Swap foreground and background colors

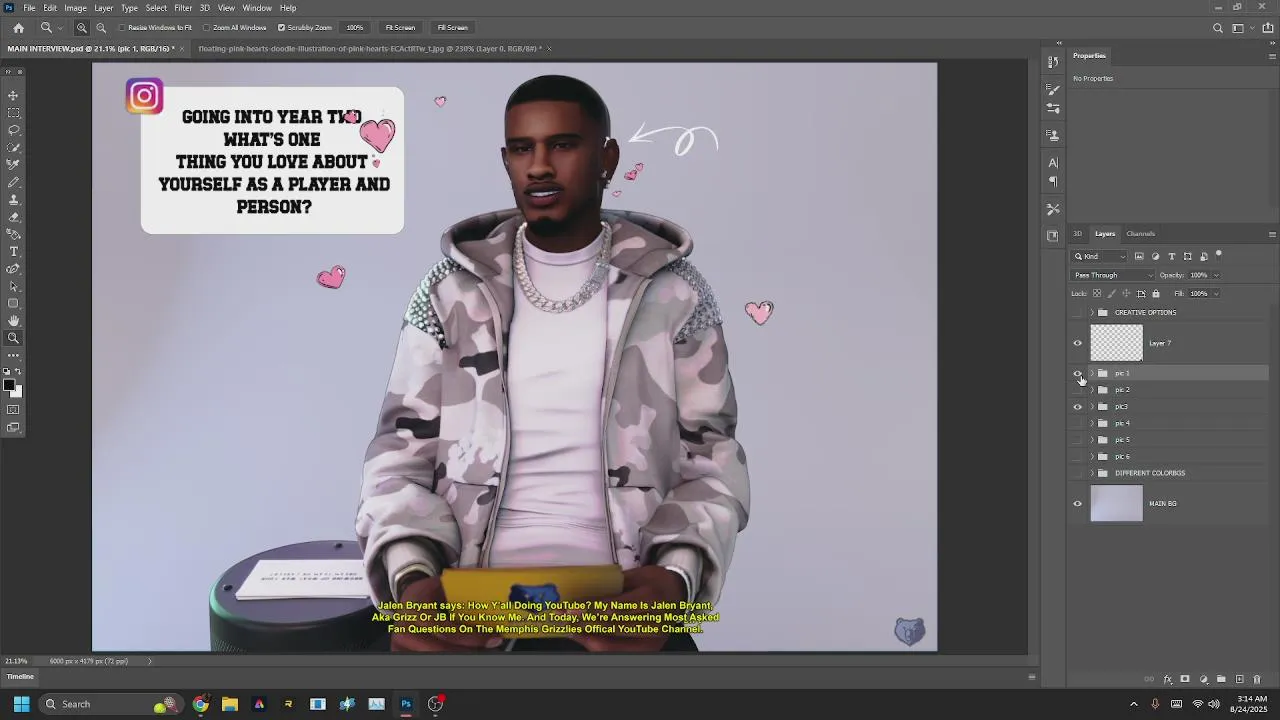[x=18, y=373]
